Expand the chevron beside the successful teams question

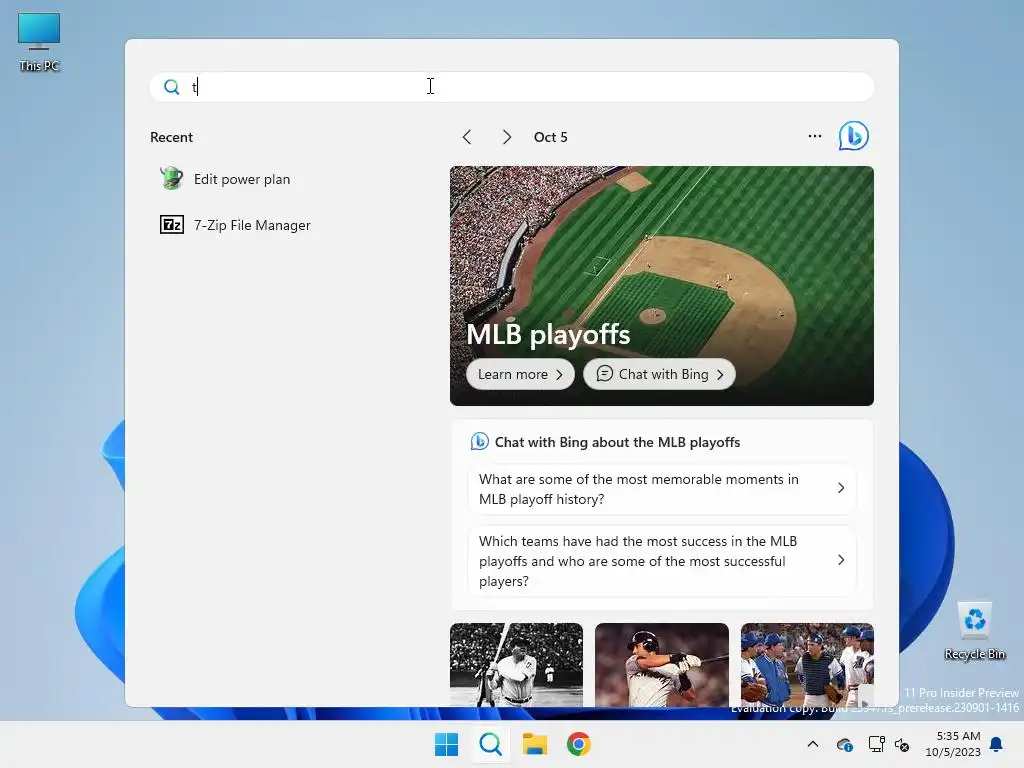841,560
